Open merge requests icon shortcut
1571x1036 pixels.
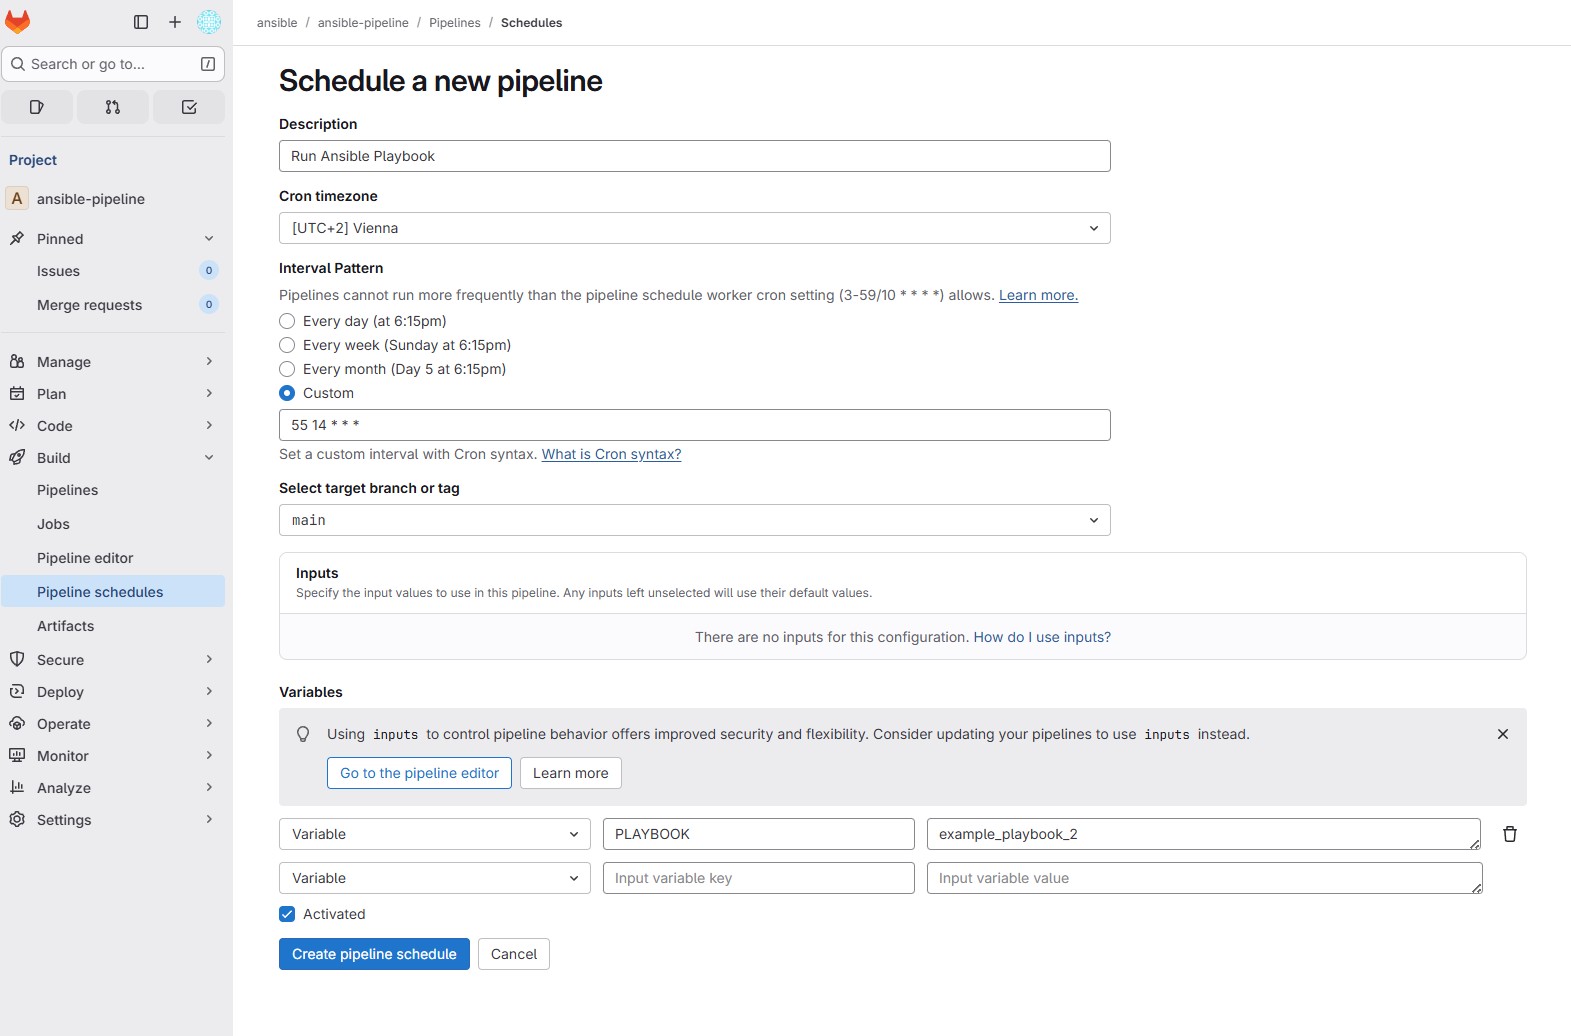[113, 107]
